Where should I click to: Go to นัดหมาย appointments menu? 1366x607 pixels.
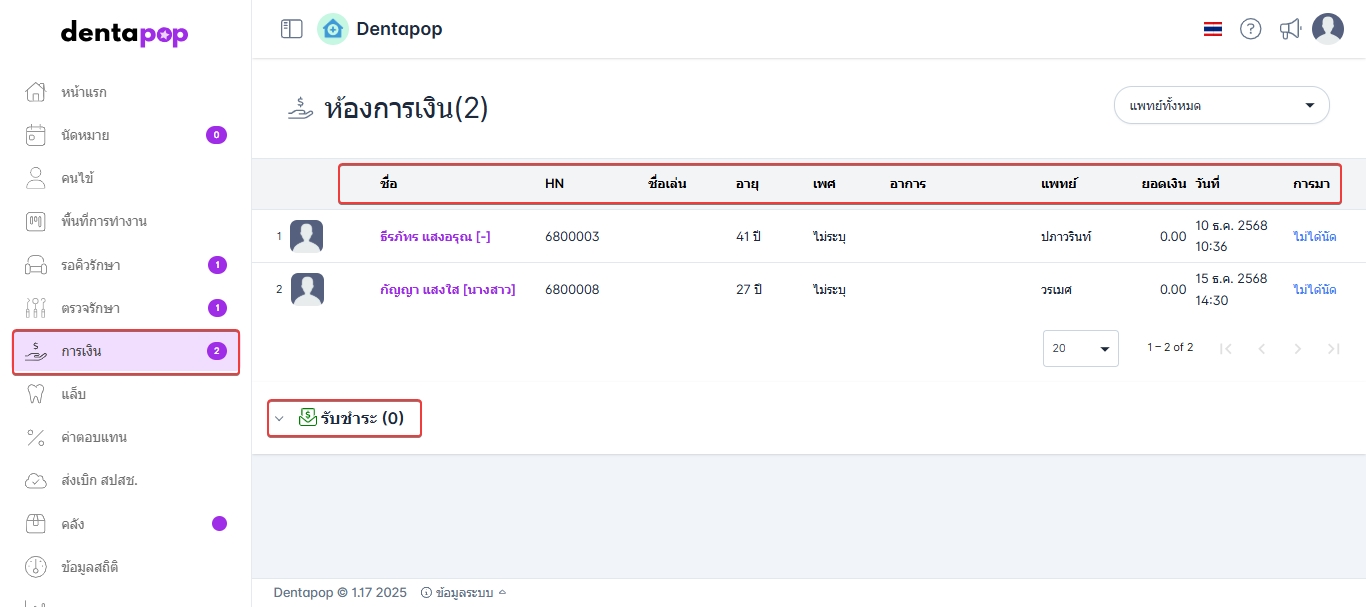[x=85, y=135]
